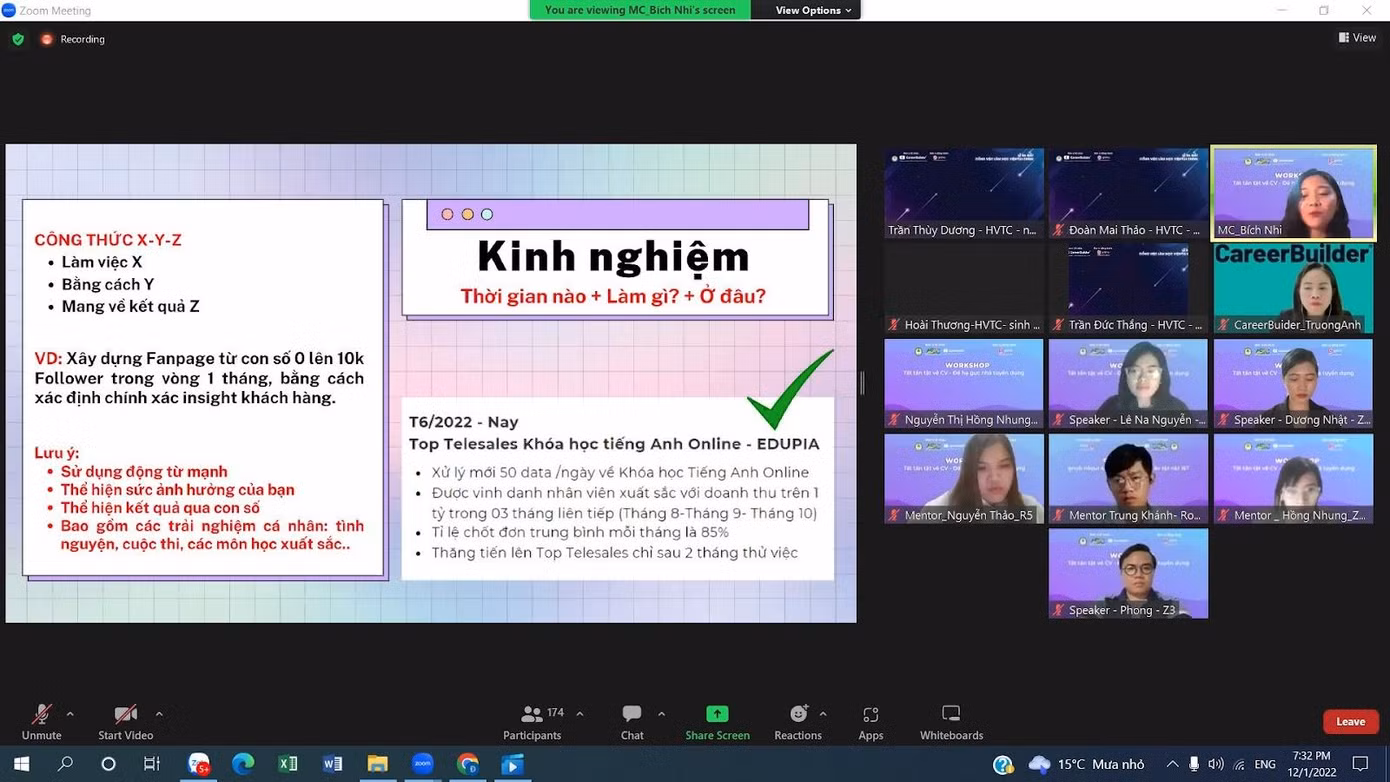Expand video options arrow beside Start Video
This screenshot has width=1390, height=782.
coord(159,714)
